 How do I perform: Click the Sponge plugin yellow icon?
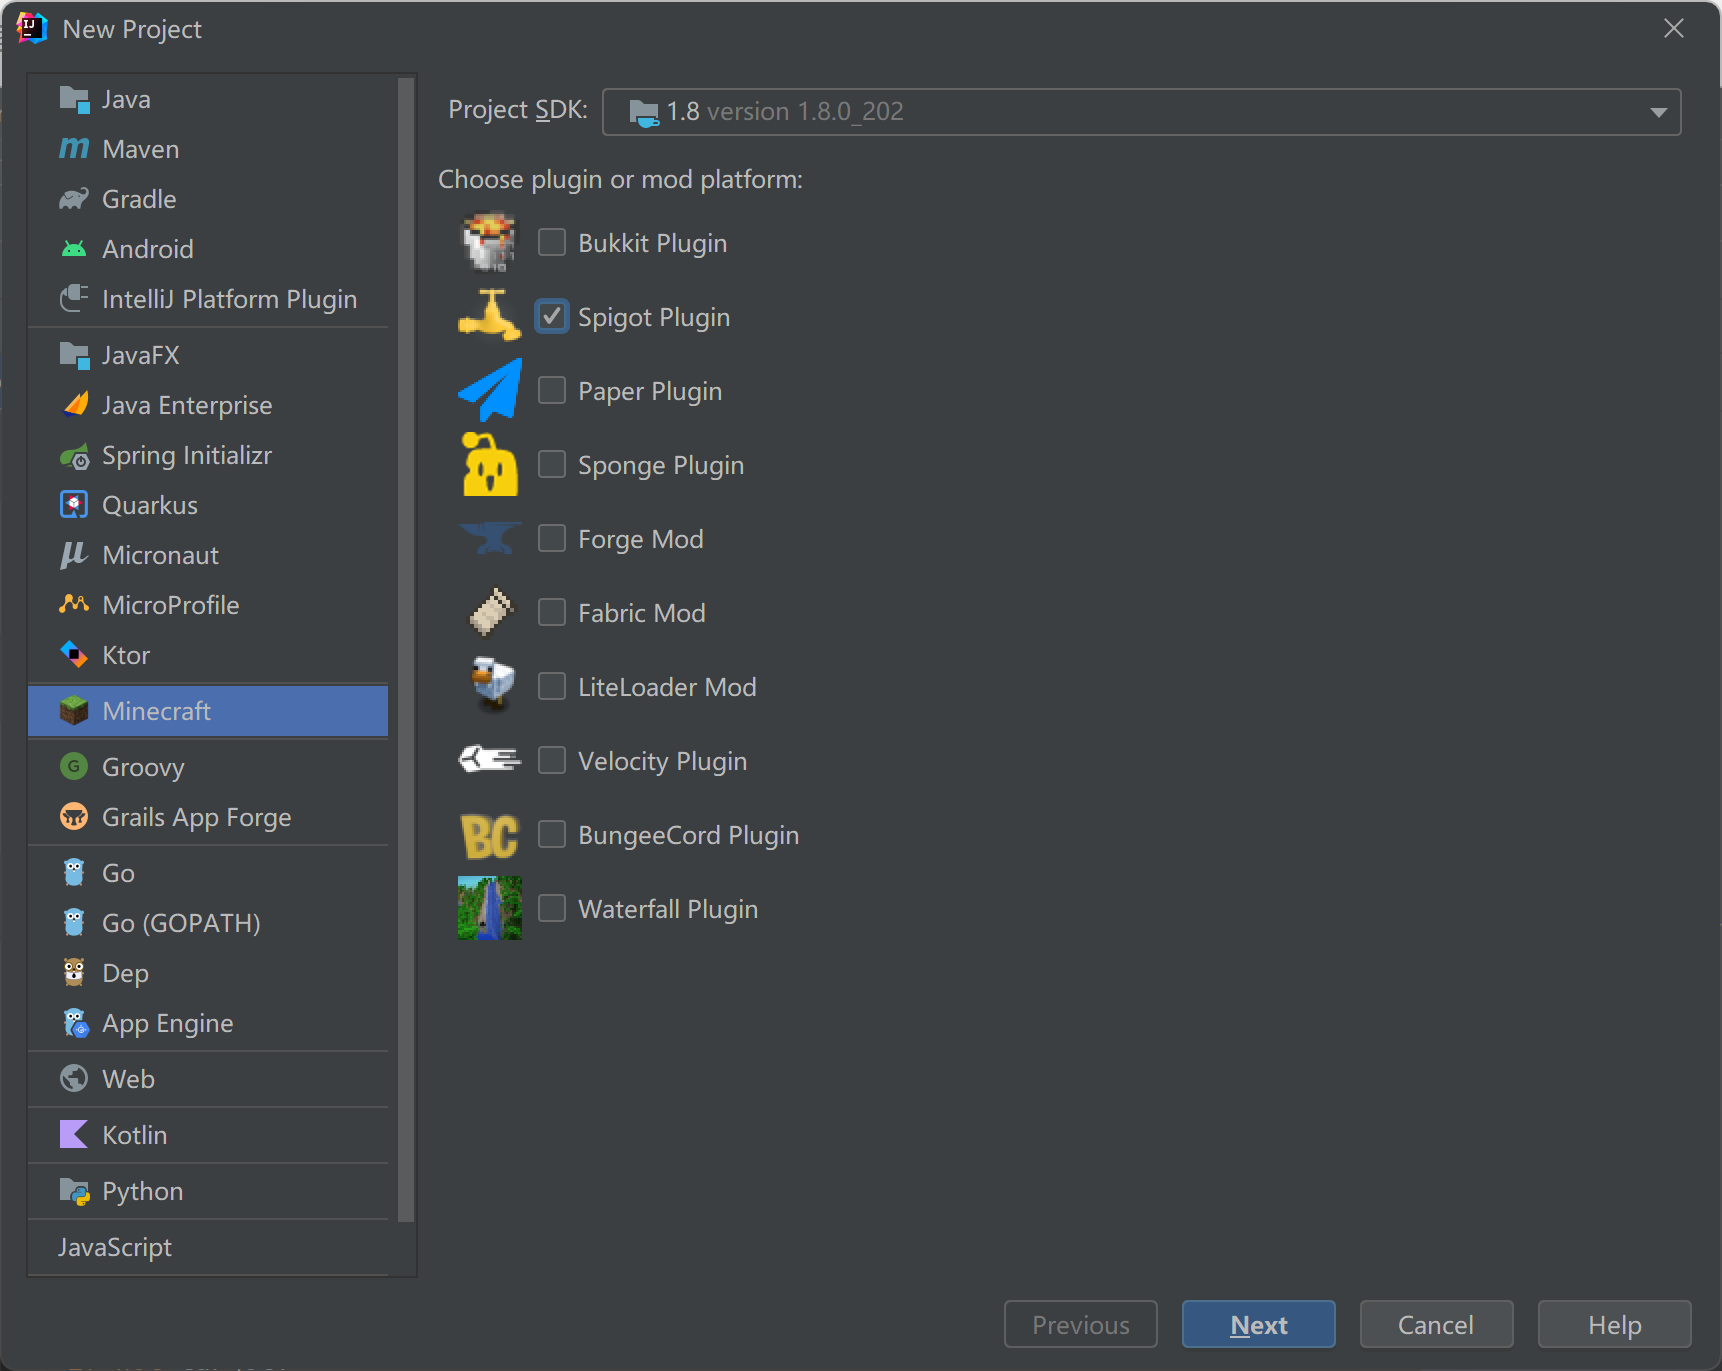click(490, 465)
